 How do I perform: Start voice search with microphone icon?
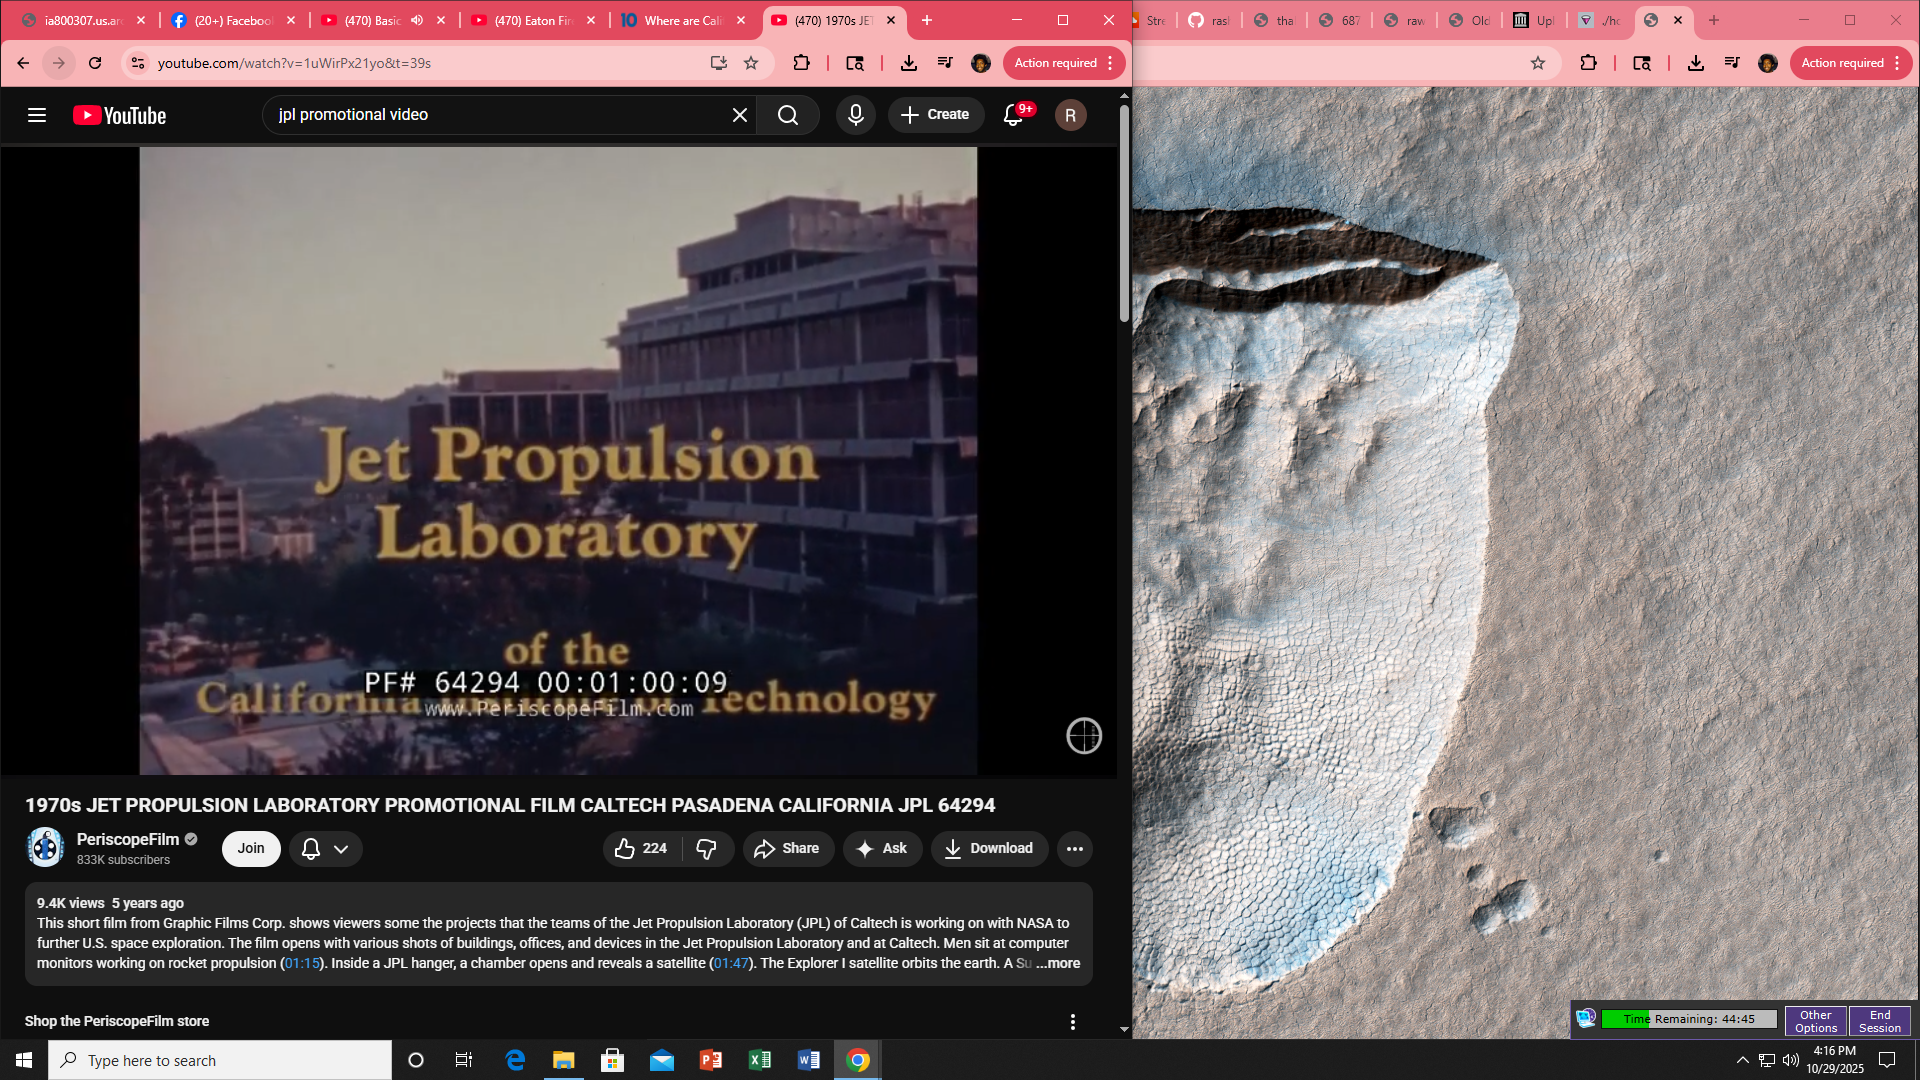(x=855, y=115)
